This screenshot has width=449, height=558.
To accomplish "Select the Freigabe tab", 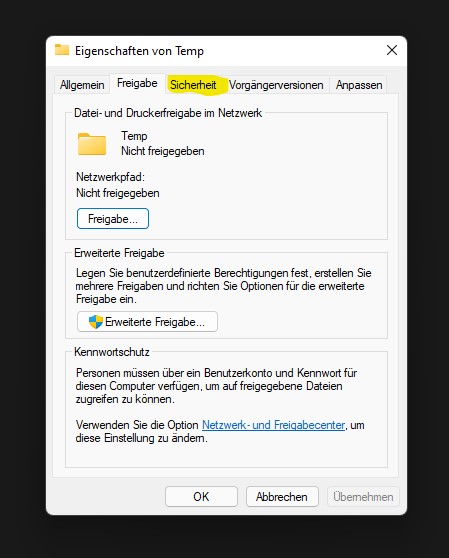I will pos(137,83).
